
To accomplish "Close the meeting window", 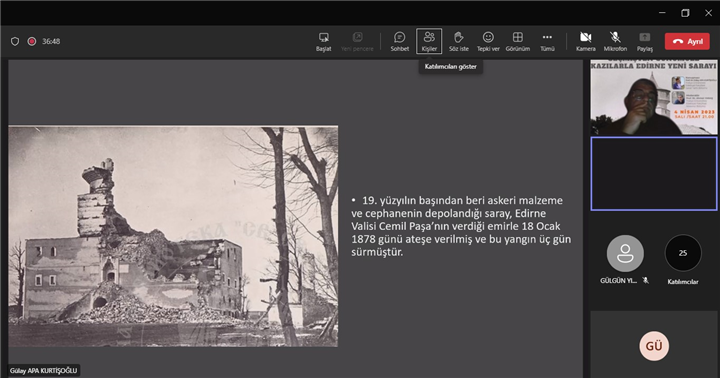I will coord(708,13).
